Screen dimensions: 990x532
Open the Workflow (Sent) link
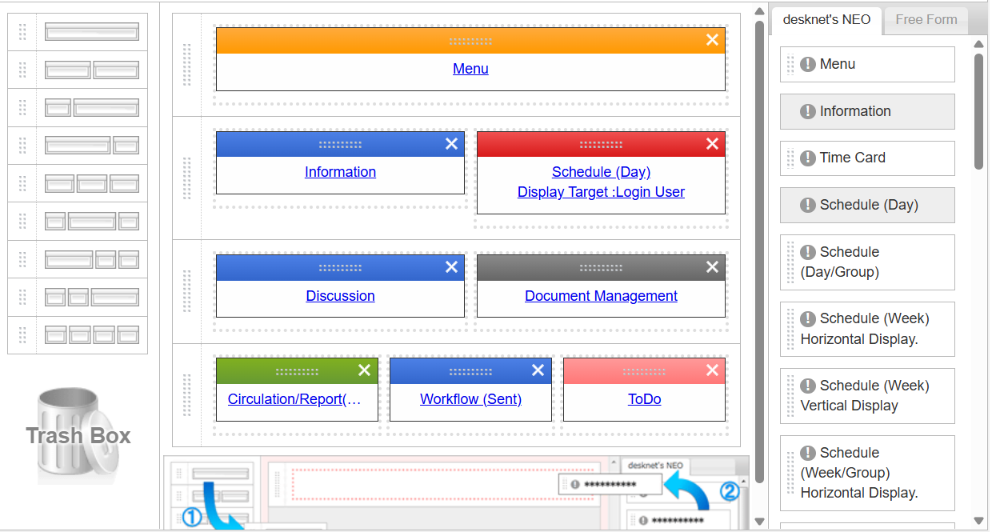(x=471, y=399)
